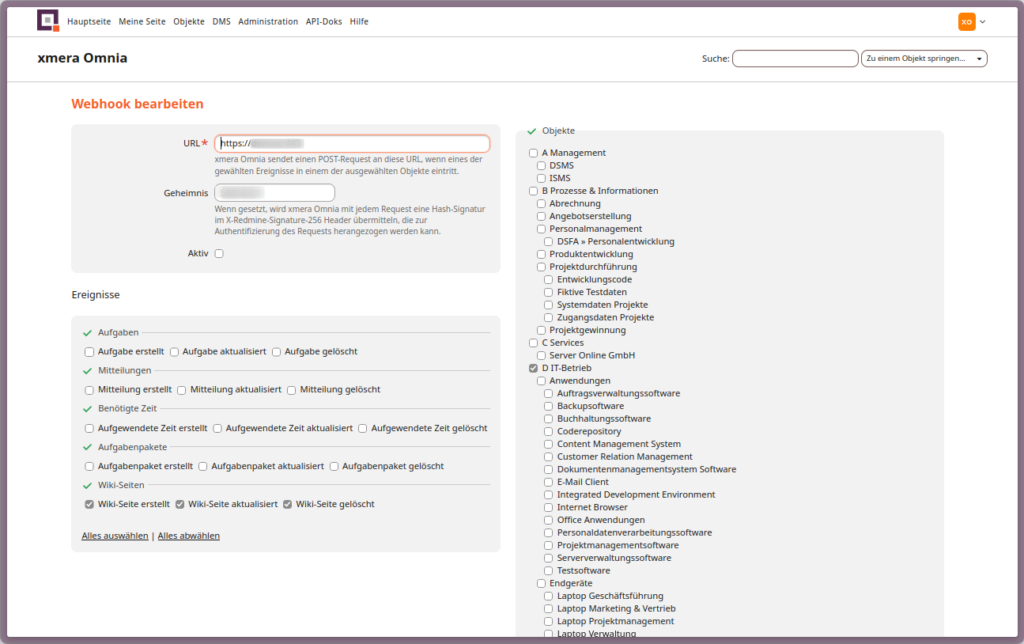The image size is (1024, 644).
Task: Check 'Aufgewendete Zeit erstellt' event
Action: 89,428
